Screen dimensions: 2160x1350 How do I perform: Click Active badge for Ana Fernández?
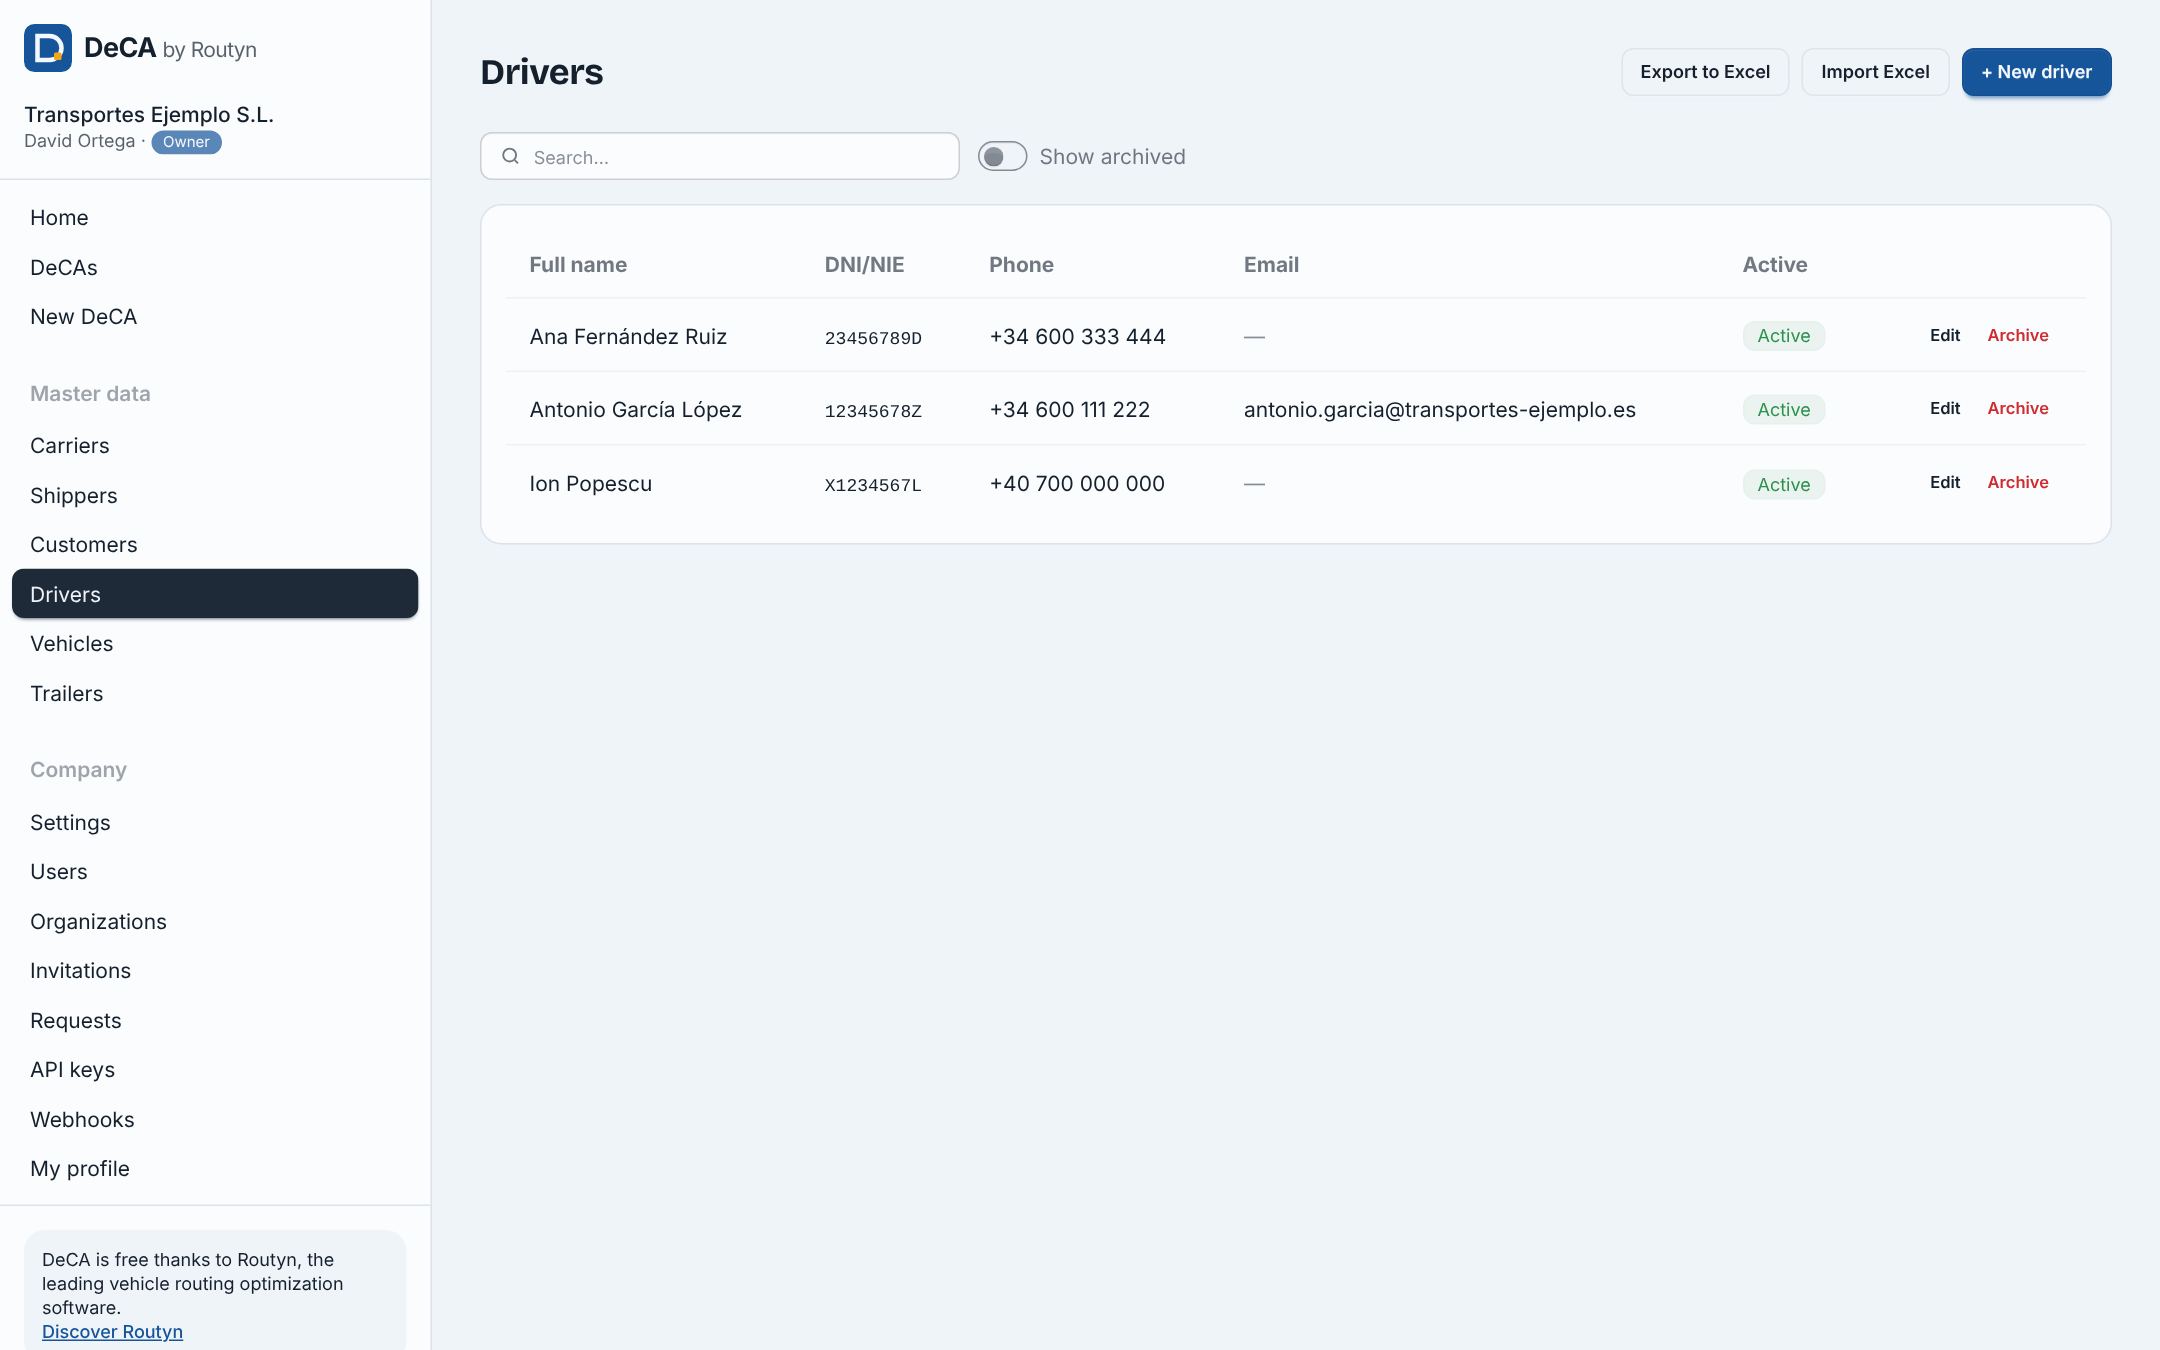[1783, 336]
